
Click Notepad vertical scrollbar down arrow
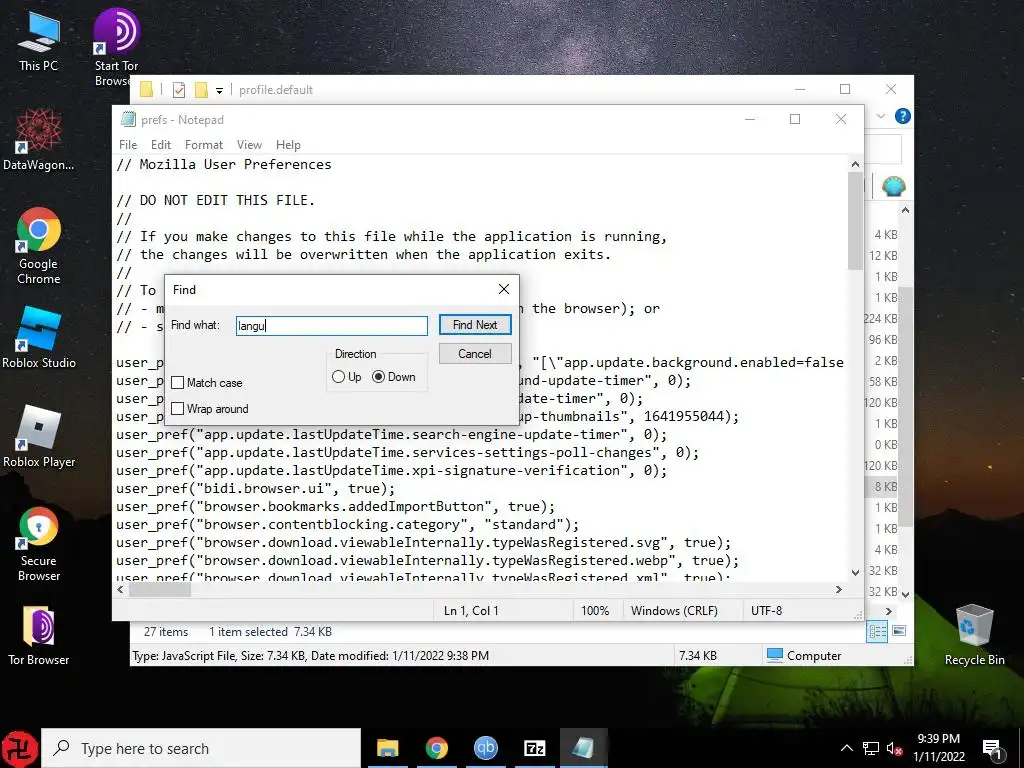pos(856,573)
